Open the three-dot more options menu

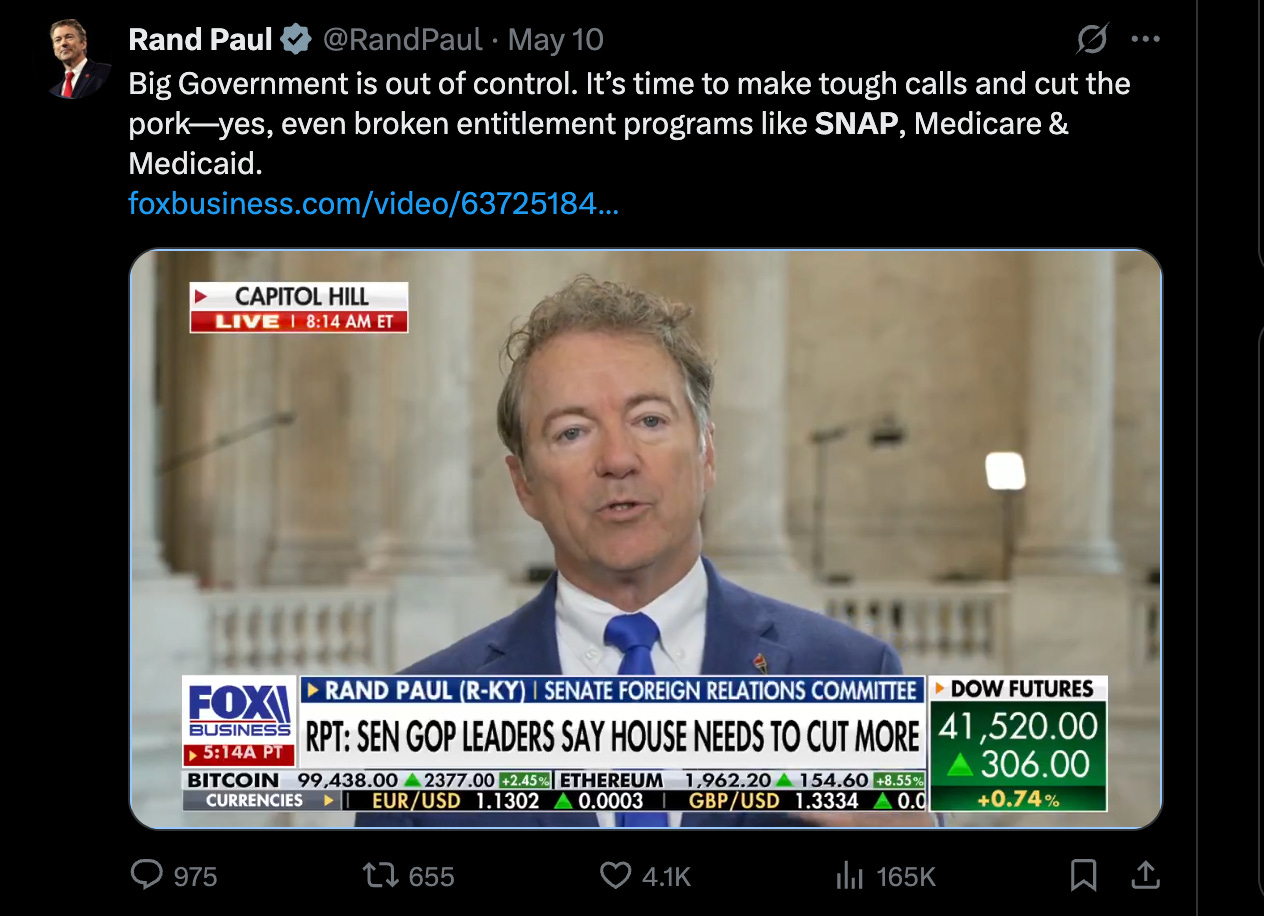point(1145,40)
